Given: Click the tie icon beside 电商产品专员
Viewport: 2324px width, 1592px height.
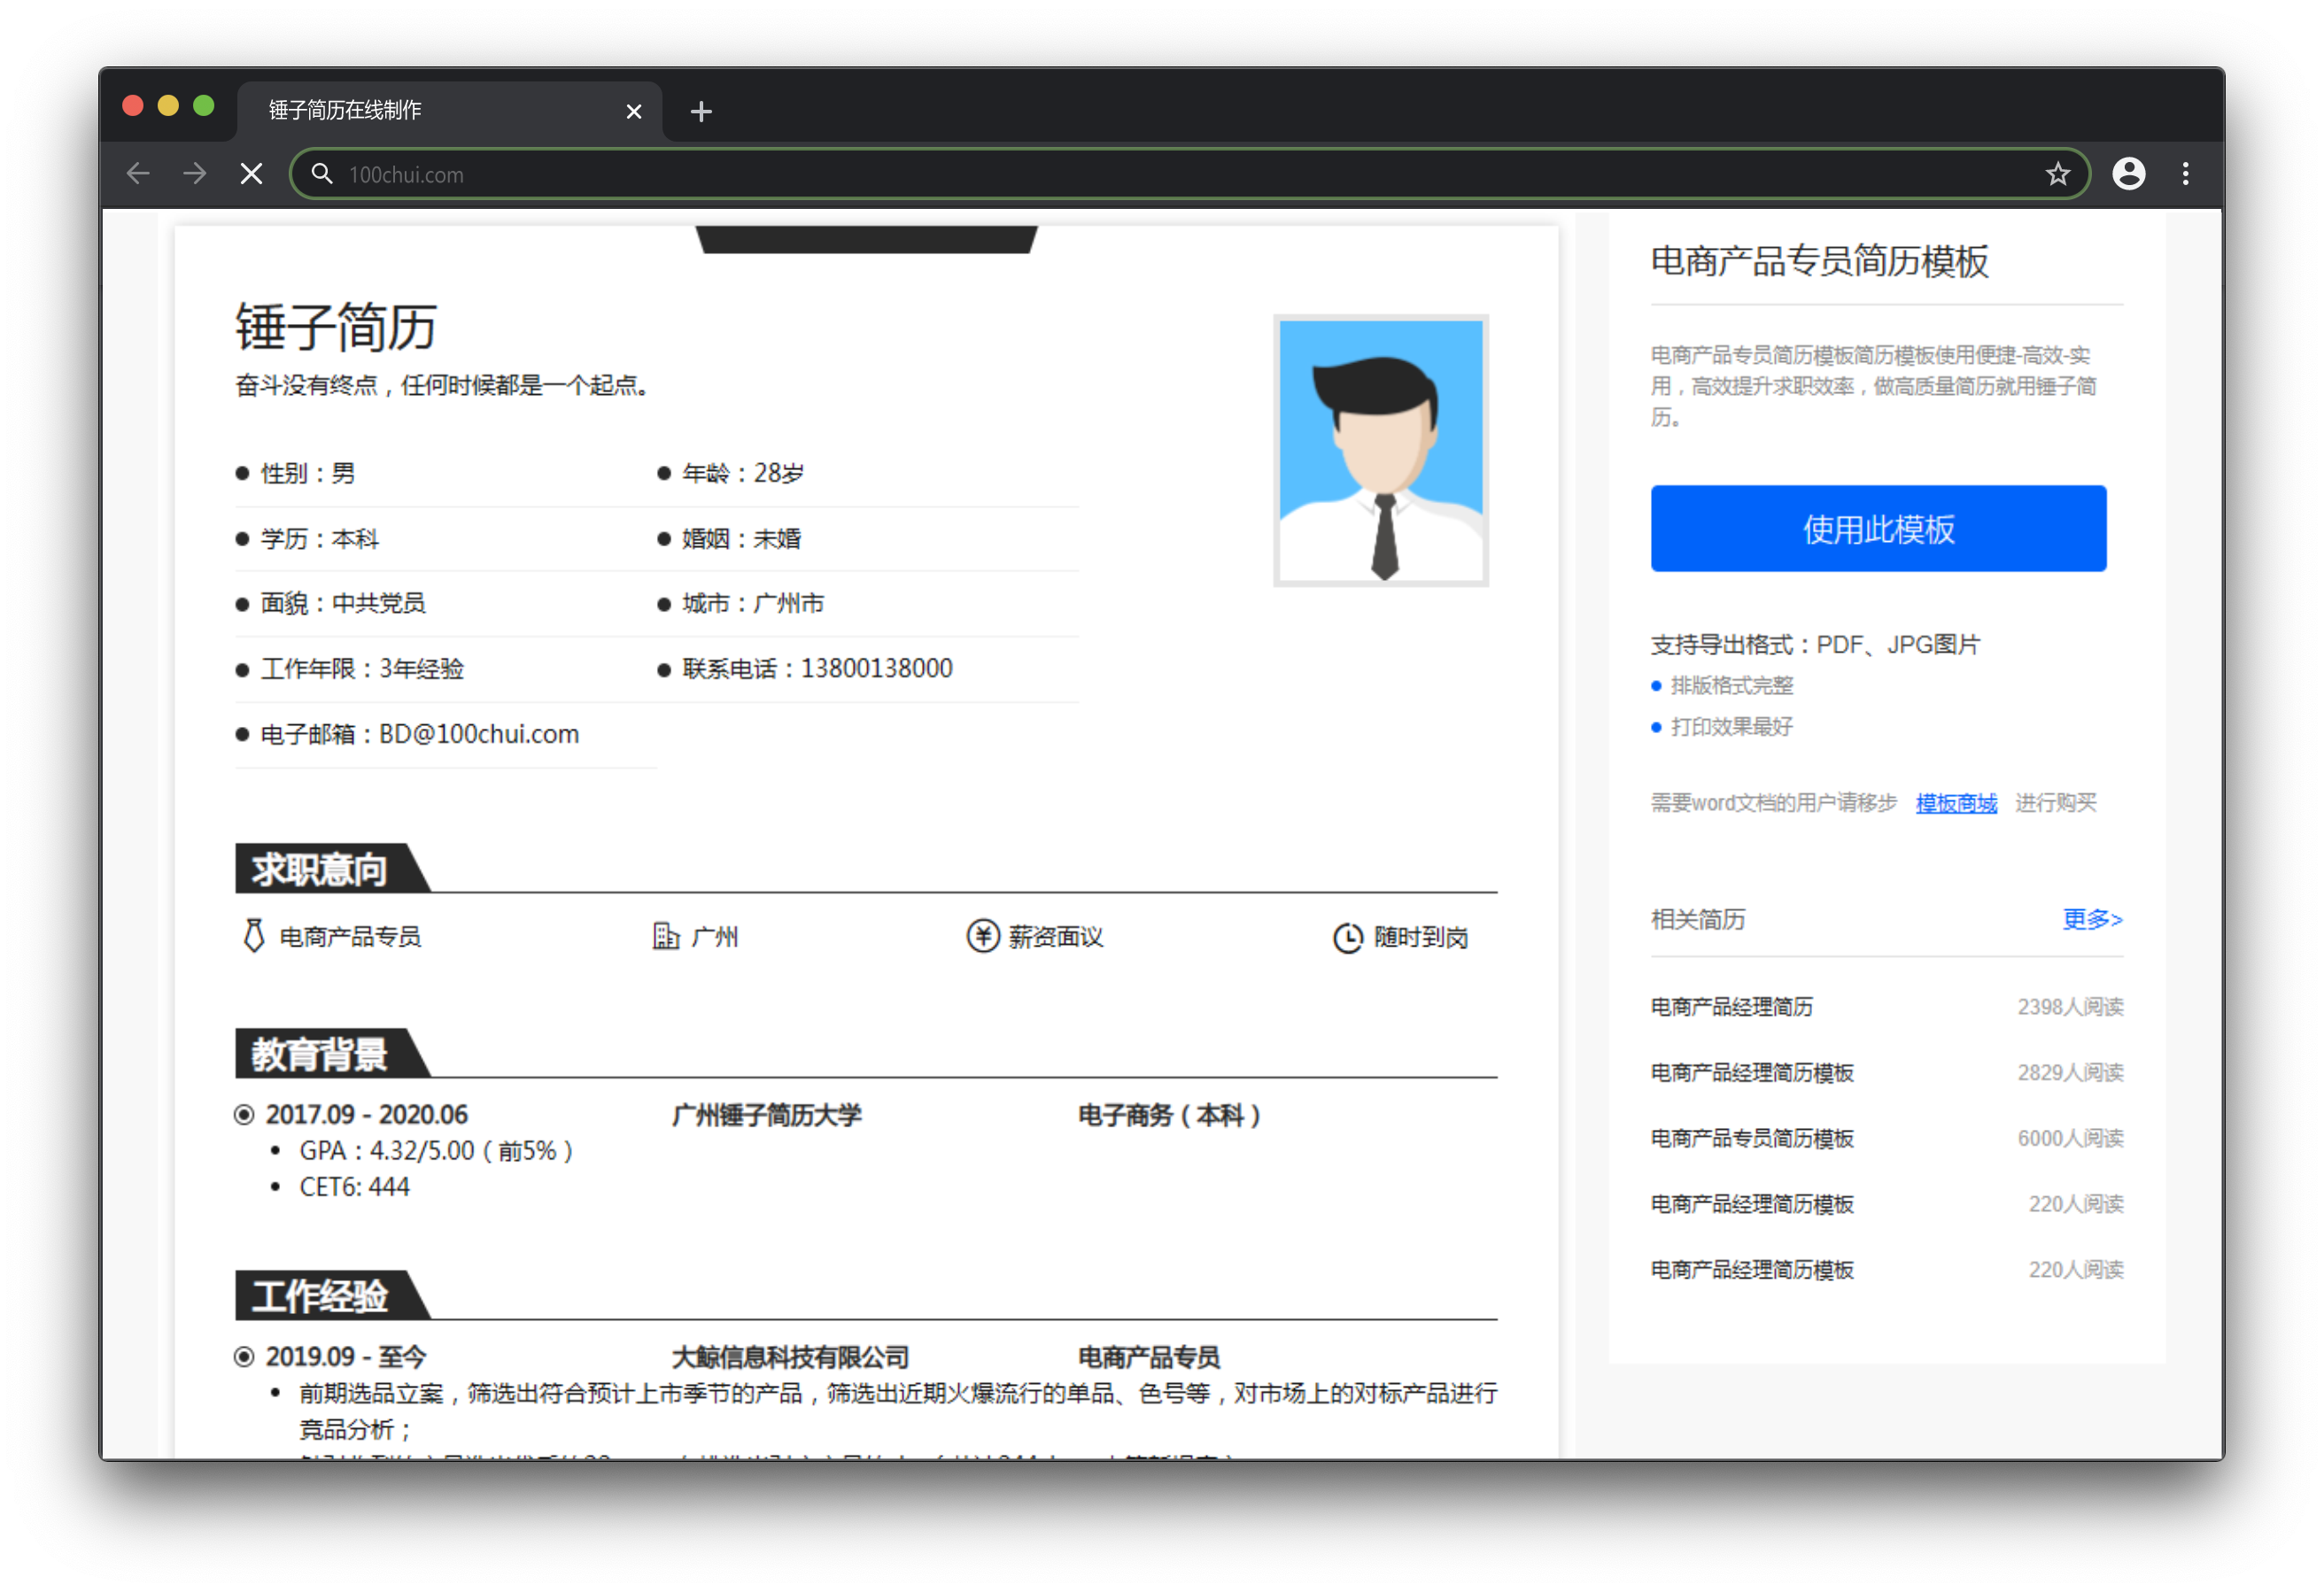Looking at the screenshot, I should tap(254, 936).
